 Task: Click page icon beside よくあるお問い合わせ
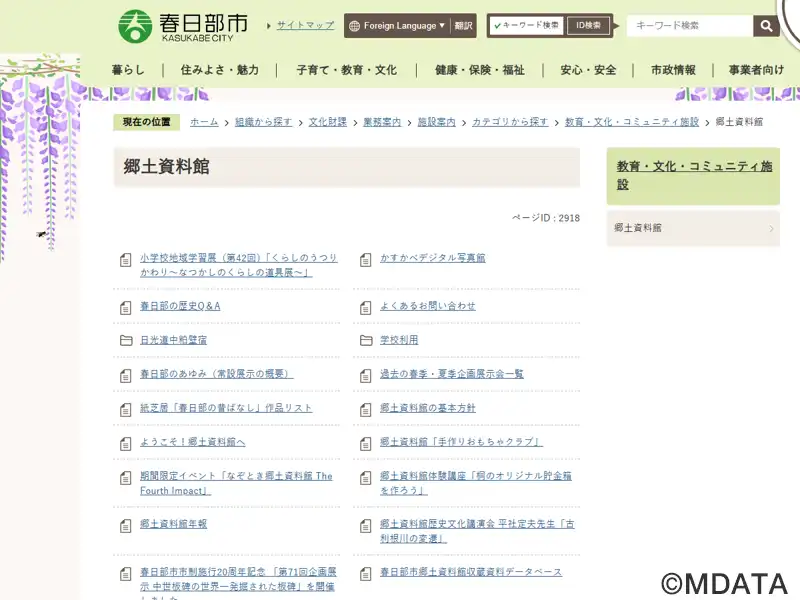(x=365, y=308)
